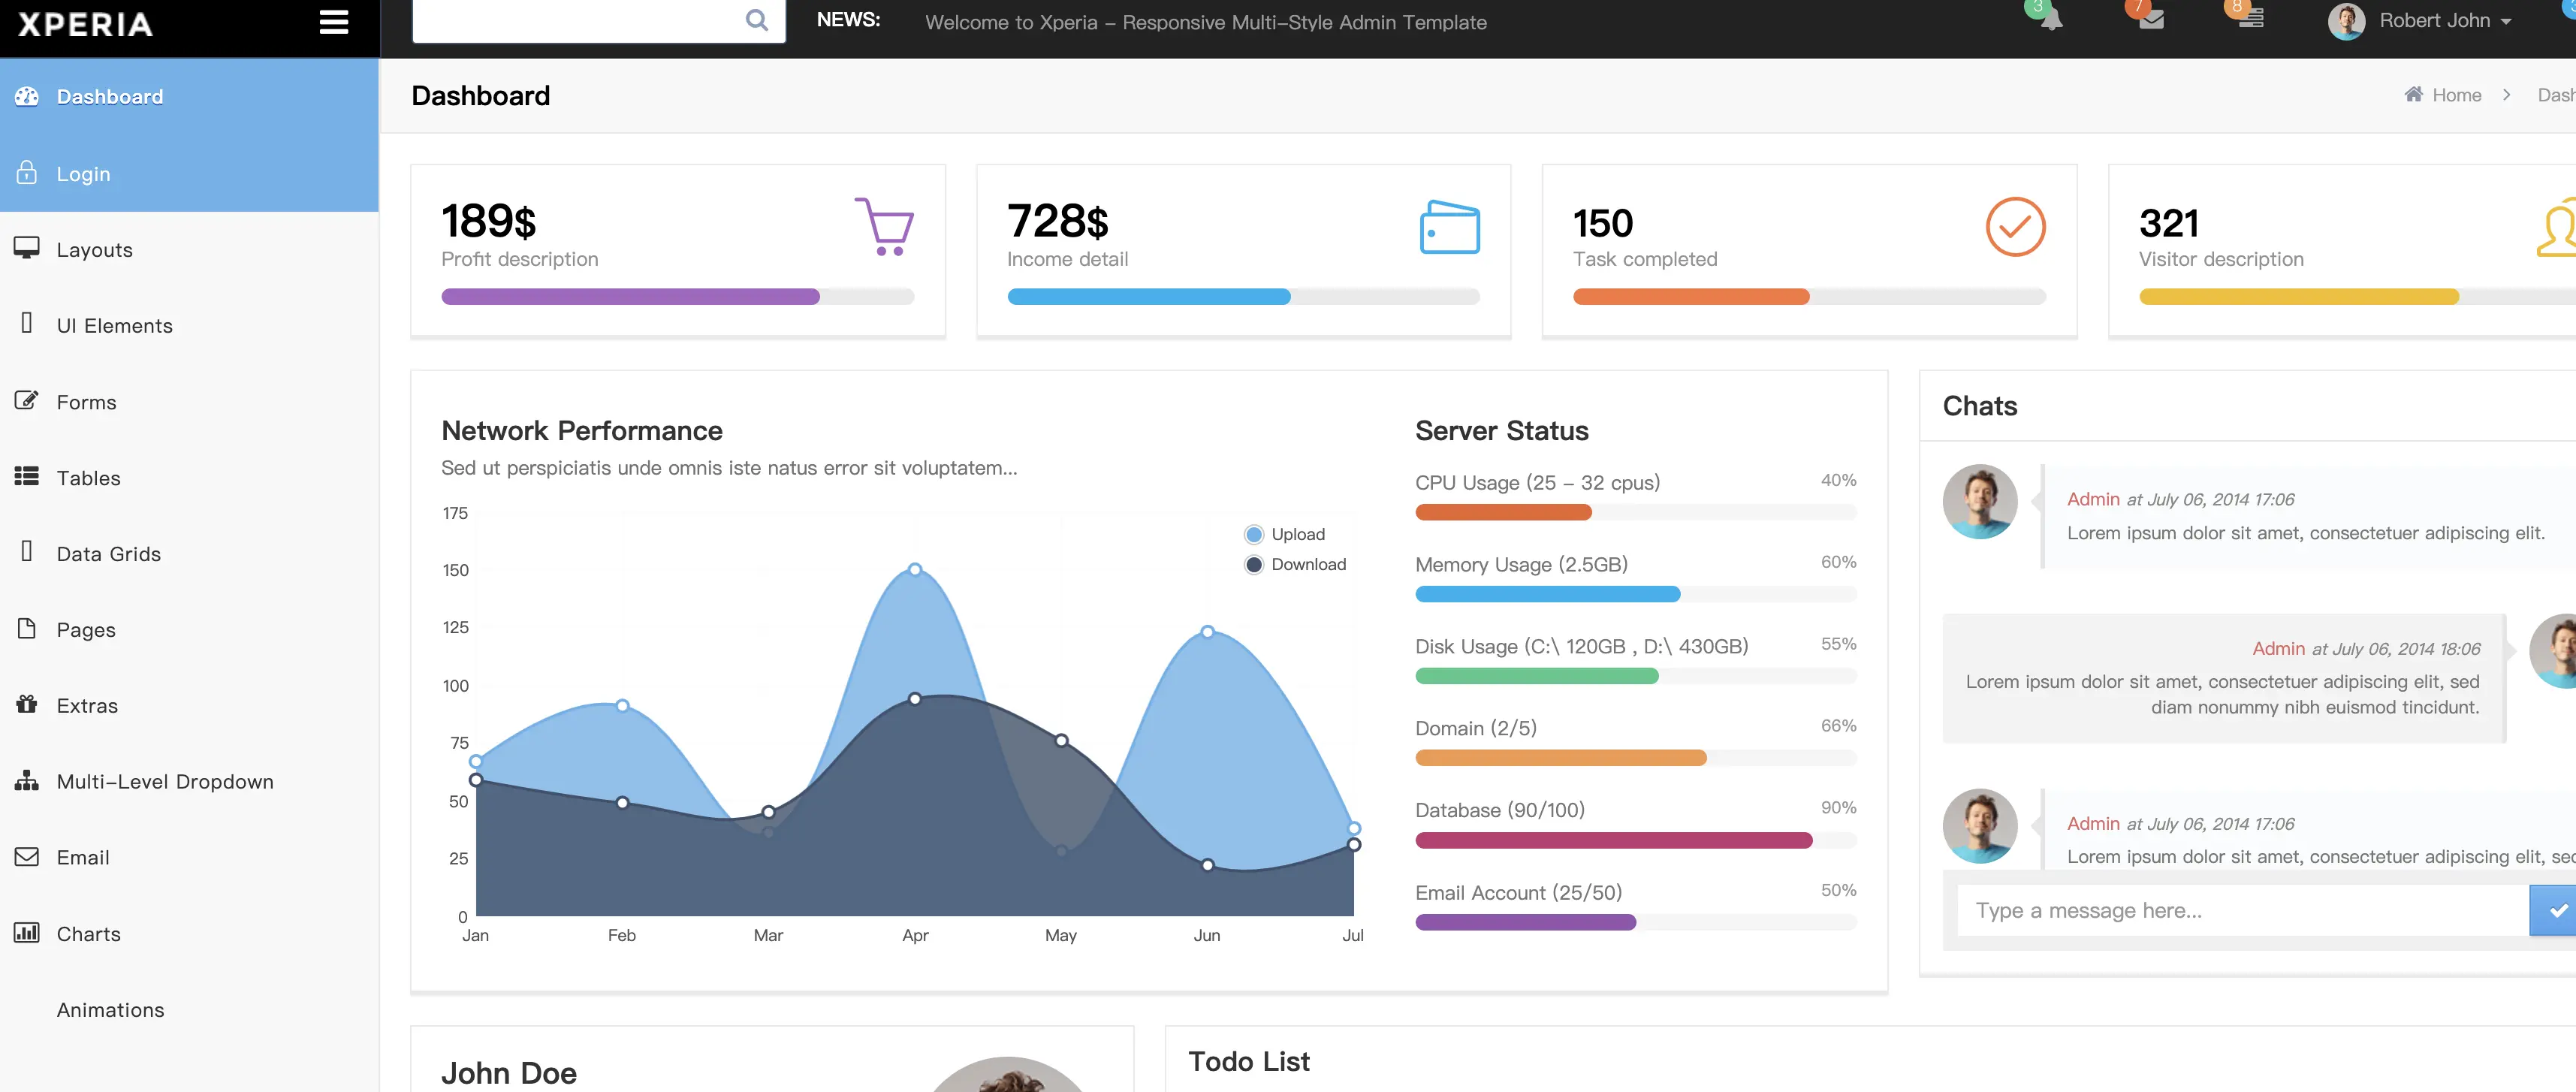Click the Multi-Level Dropdown sitemap icon
This screenshot has height=1092, width=2576.
[x=27, y=780]
